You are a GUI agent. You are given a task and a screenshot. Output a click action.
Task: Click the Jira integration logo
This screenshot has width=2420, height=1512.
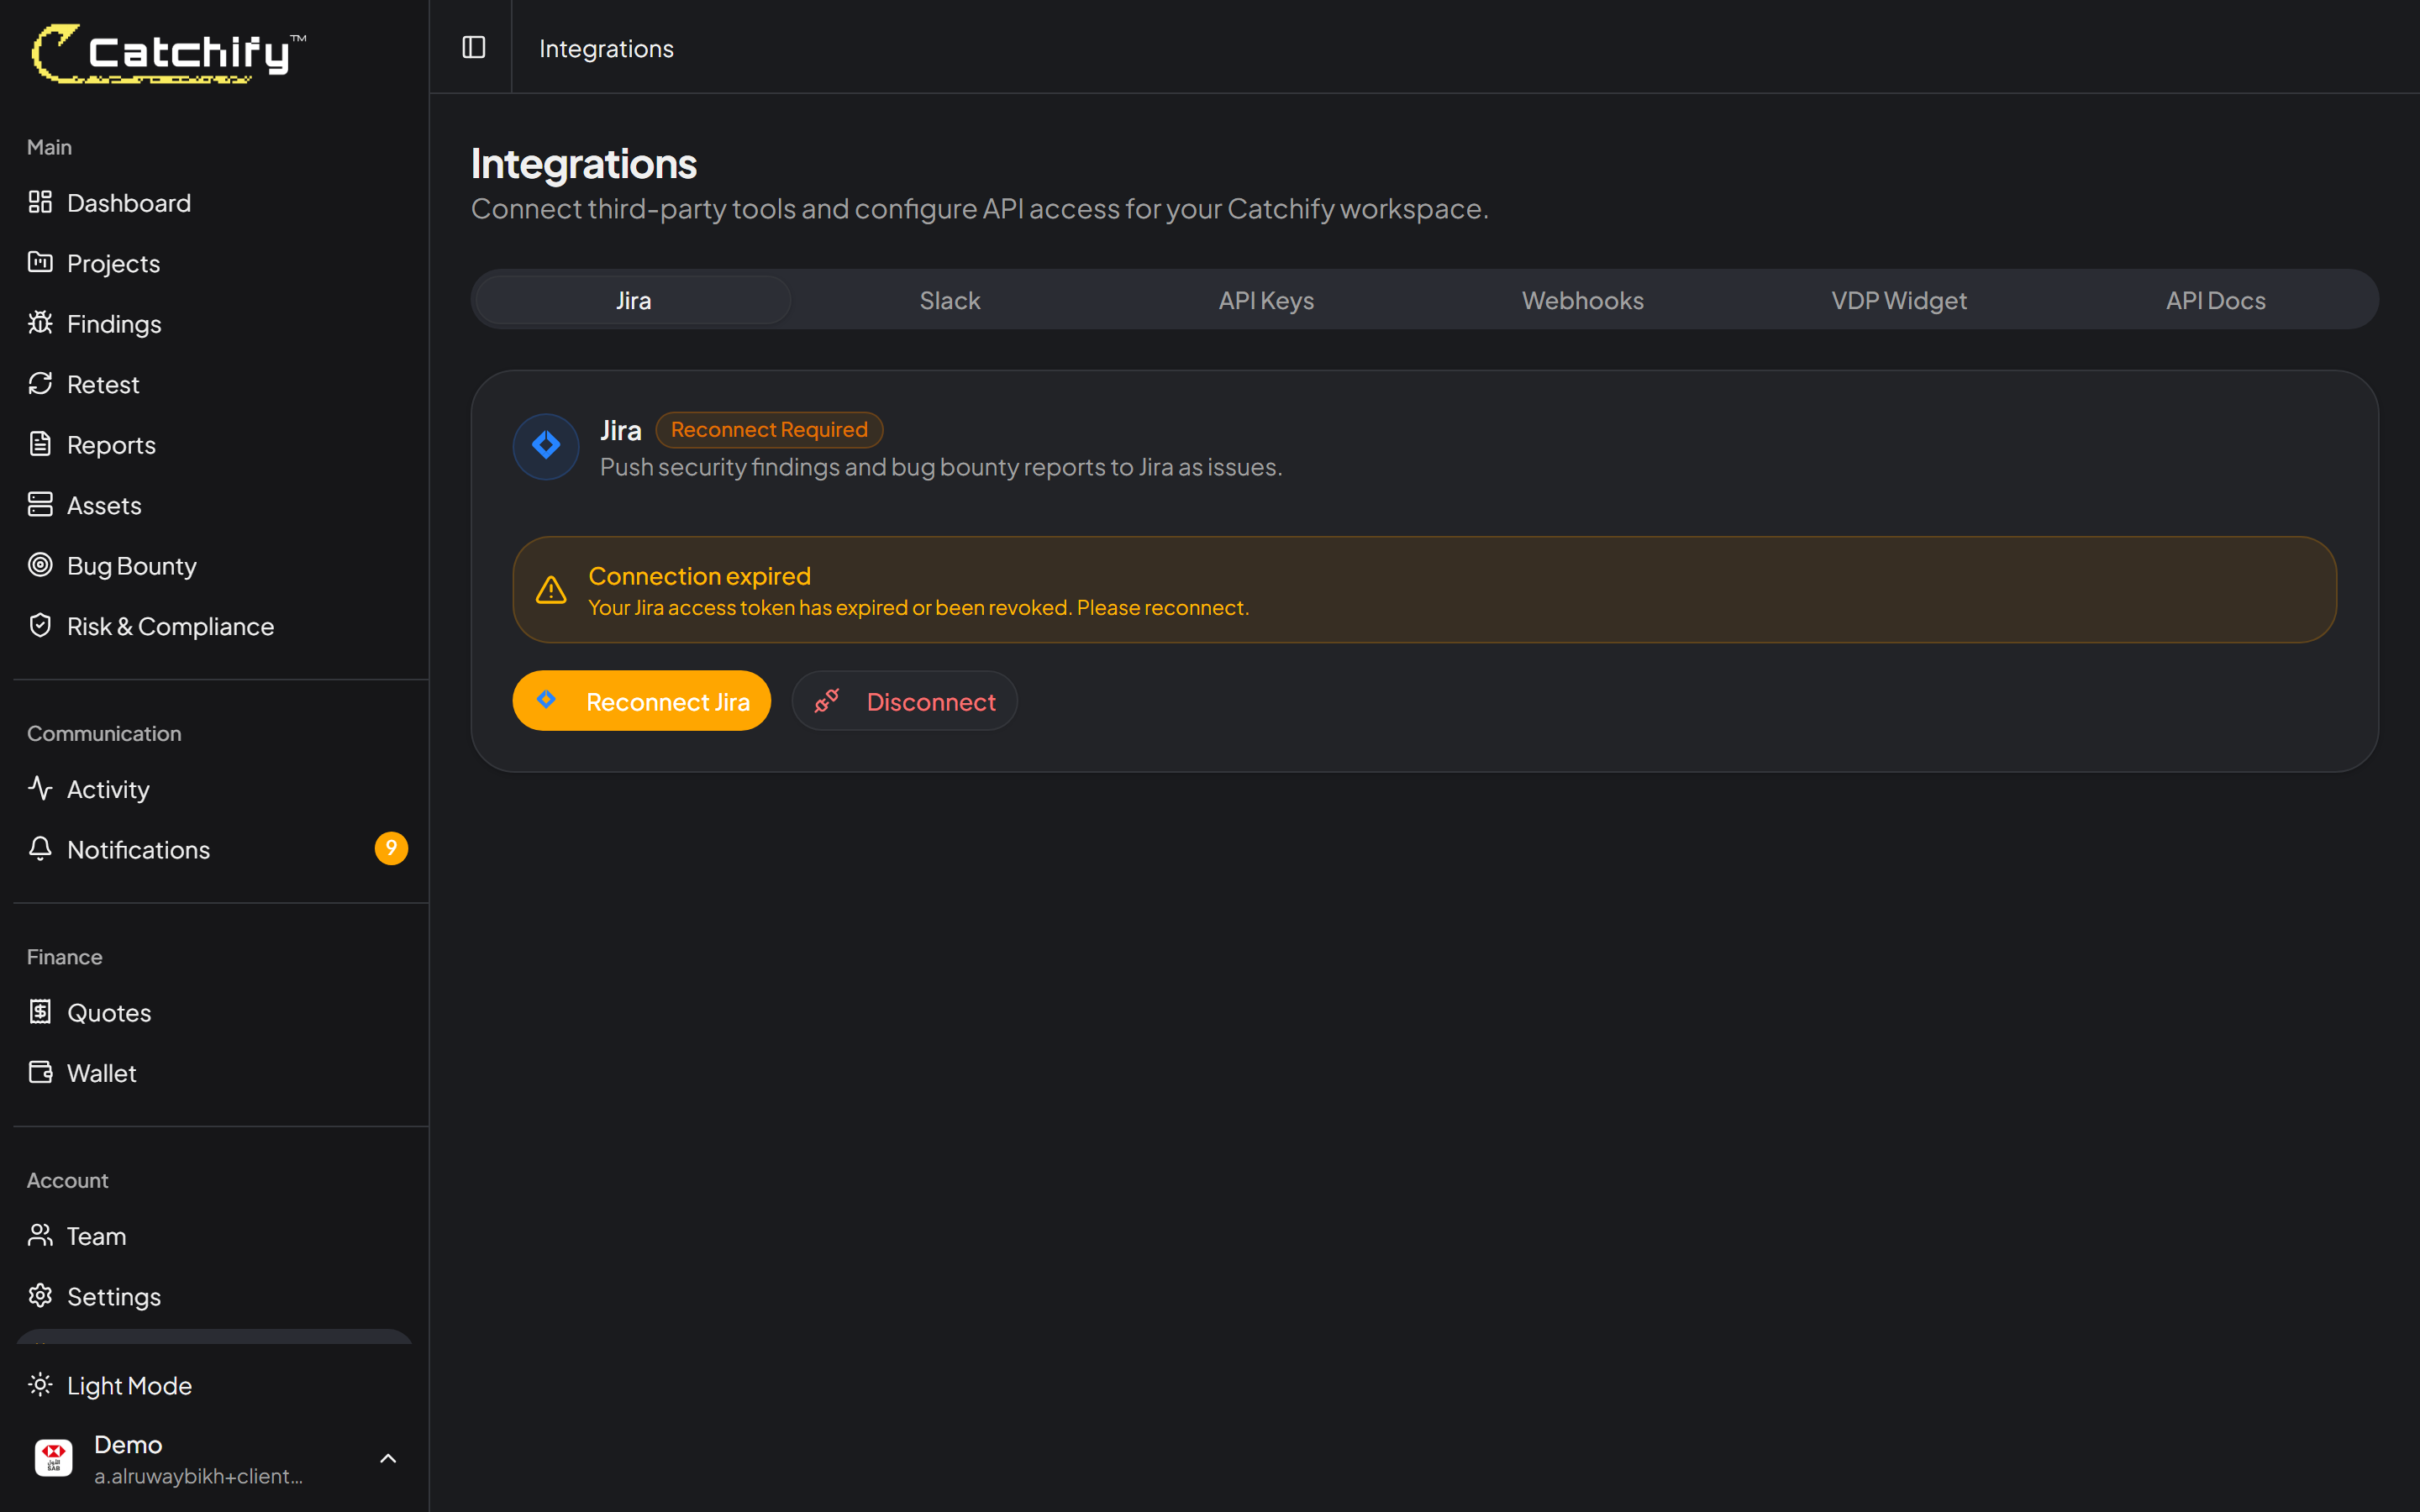[x=545, y=446]
